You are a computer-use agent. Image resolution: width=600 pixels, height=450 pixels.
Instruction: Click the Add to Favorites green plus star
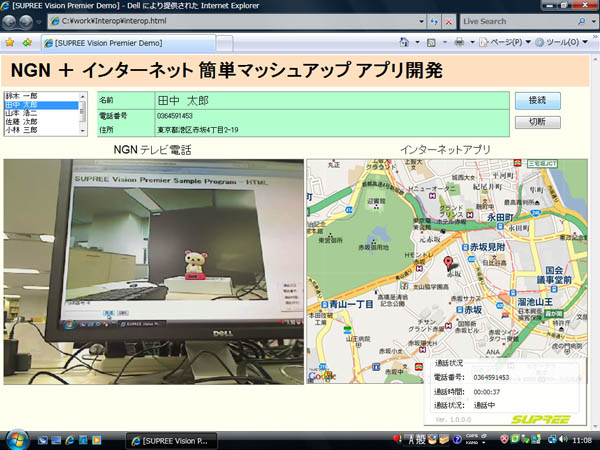27,42
